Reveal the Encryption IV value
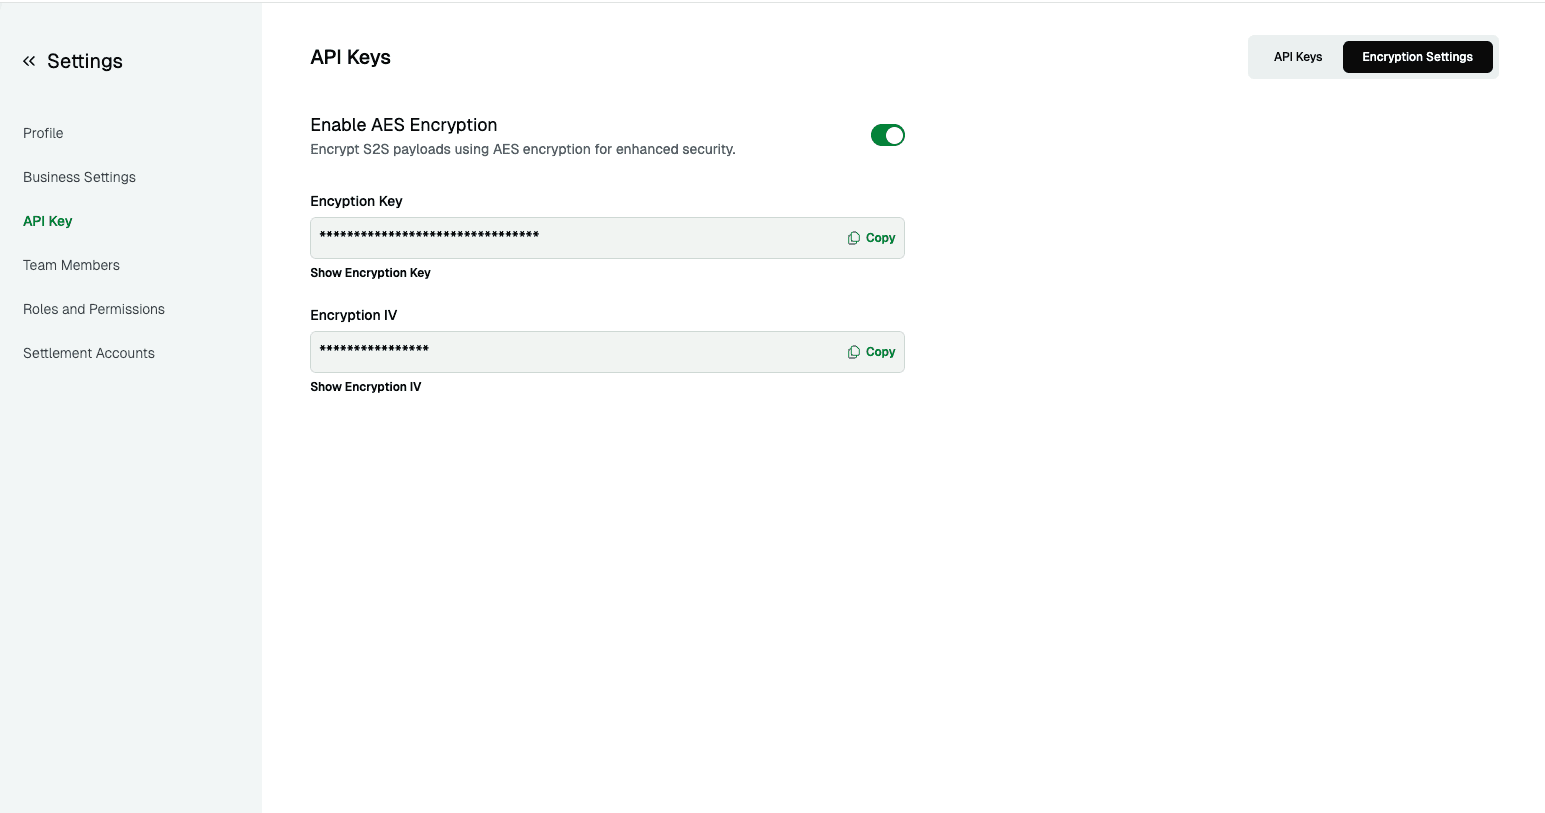Image resolution: width=1545 pixels, height=813 pixels. click(x=365, y=386)
